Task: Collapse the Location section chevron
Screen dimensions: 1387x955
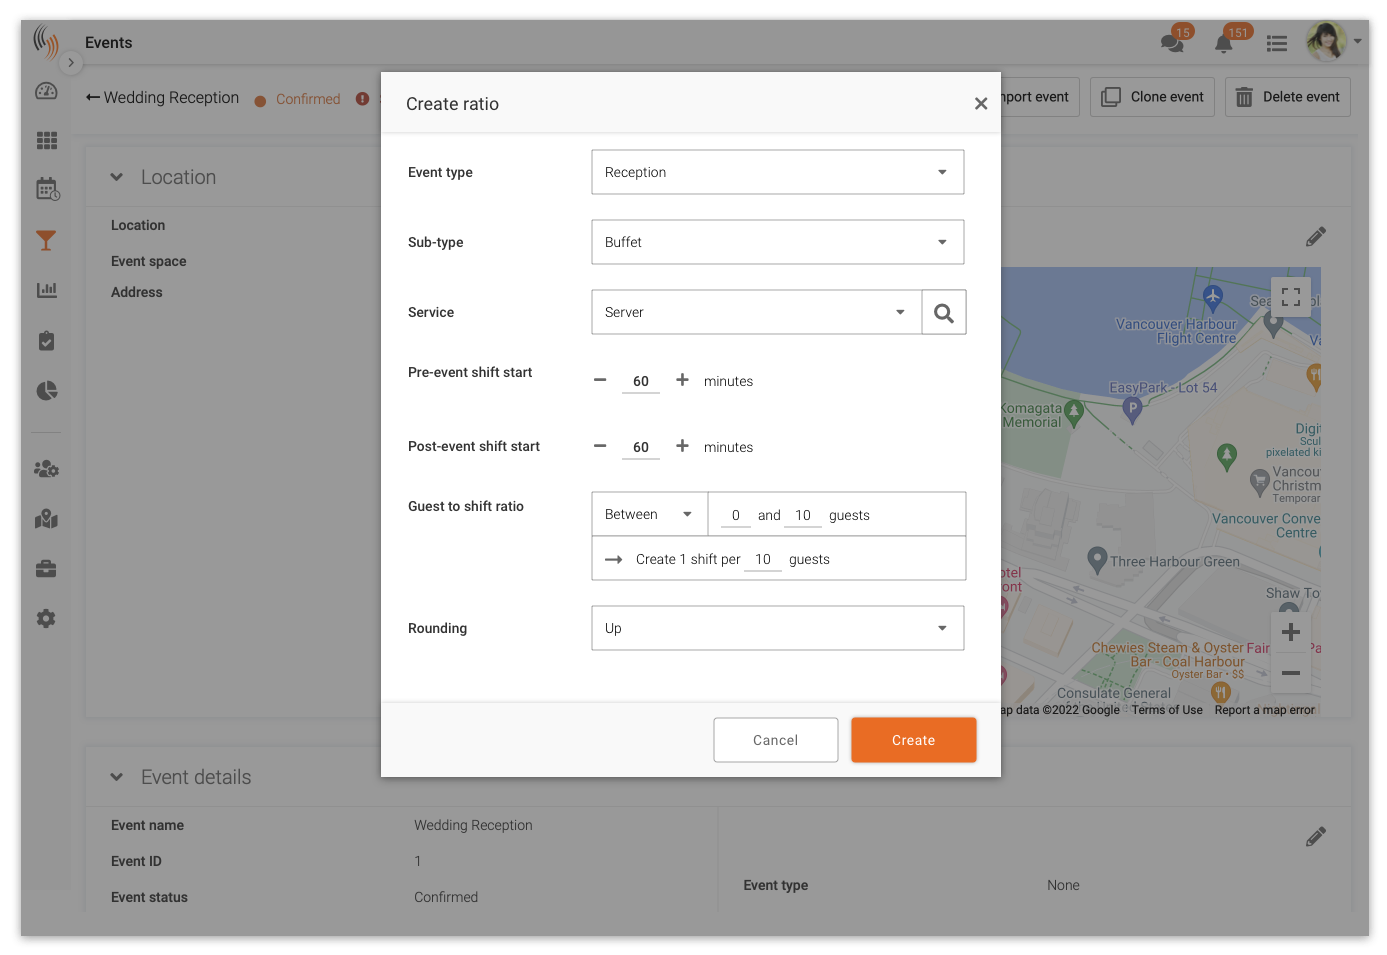Action: 117,177
